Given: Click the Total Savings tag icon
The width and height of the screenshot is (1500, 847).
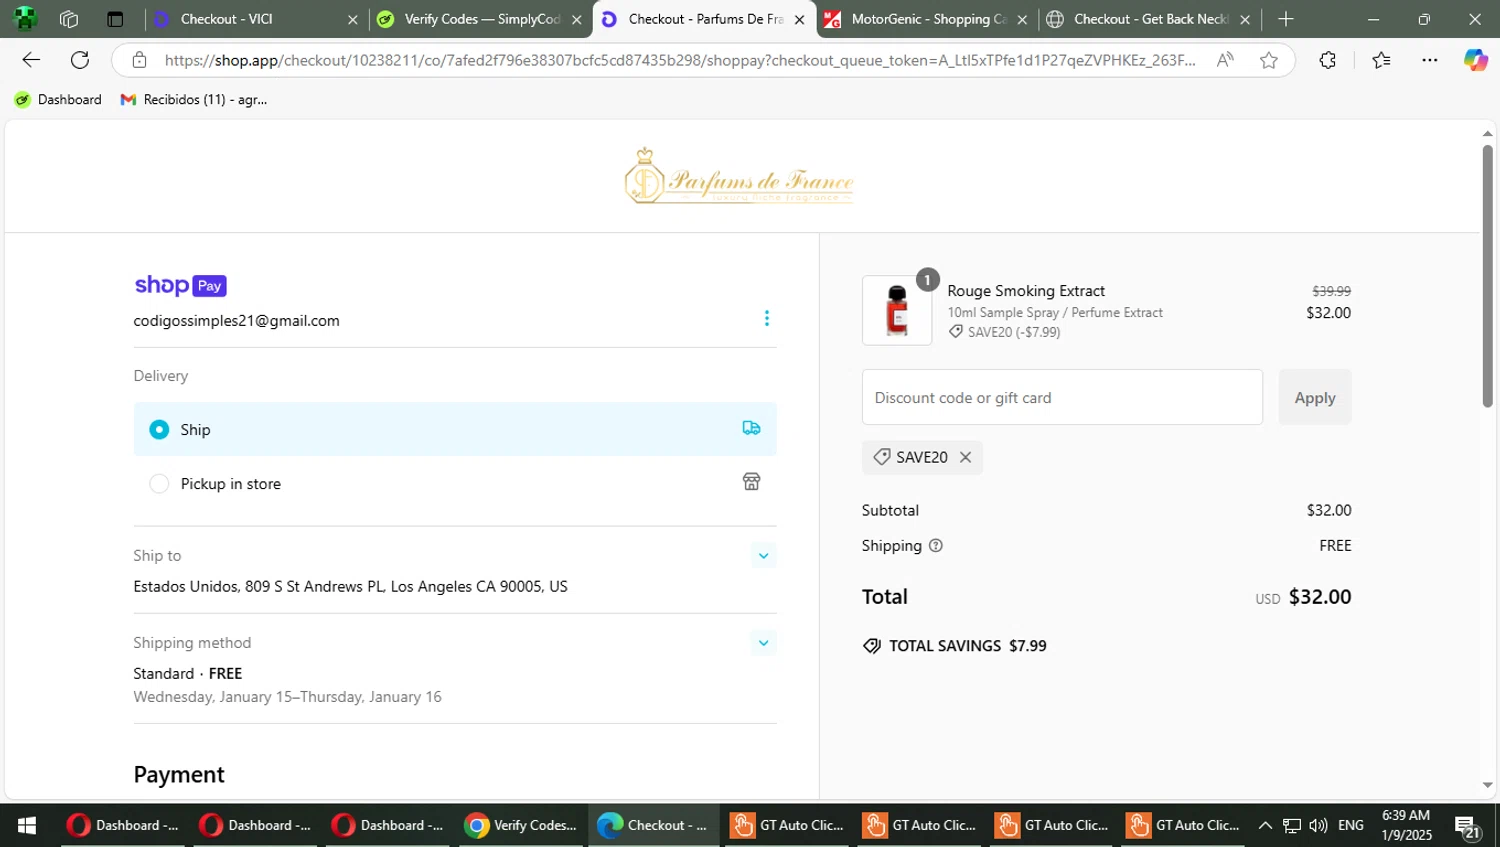Looking at the screenshot, I should pos(872,646).
